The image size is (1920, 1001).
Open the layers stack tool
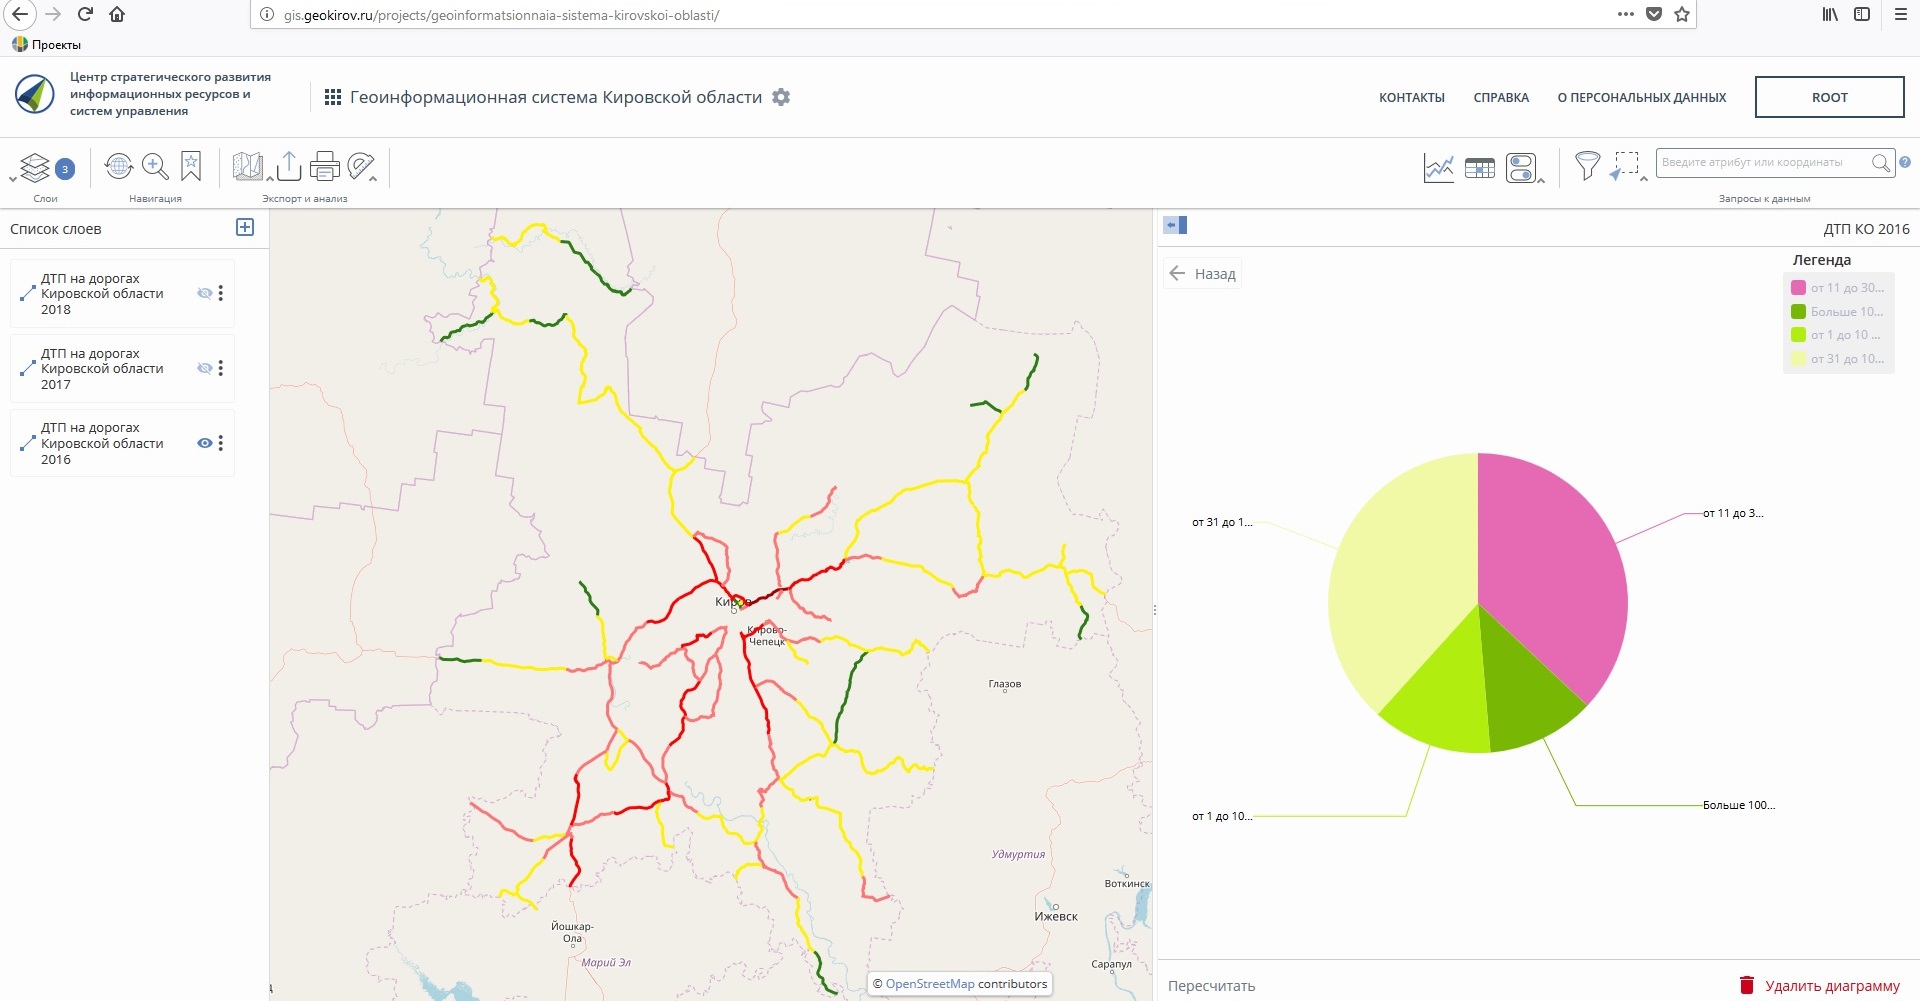tap(36, 167)
